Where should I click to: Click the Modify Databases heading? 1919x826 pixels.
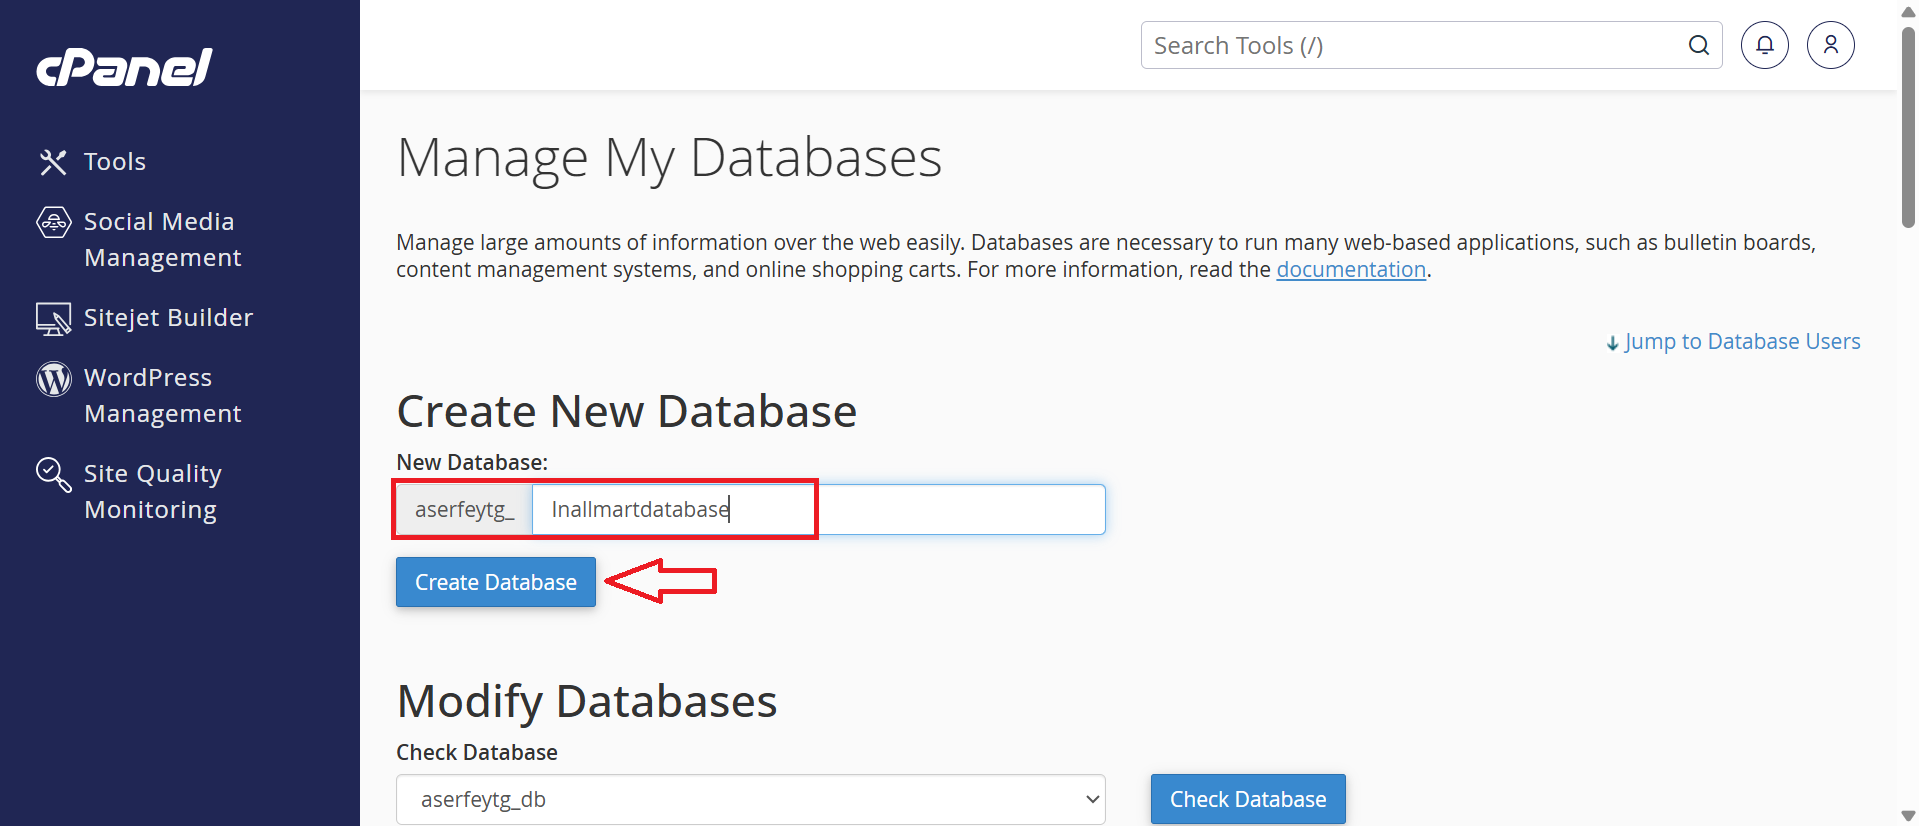point(587,702)
